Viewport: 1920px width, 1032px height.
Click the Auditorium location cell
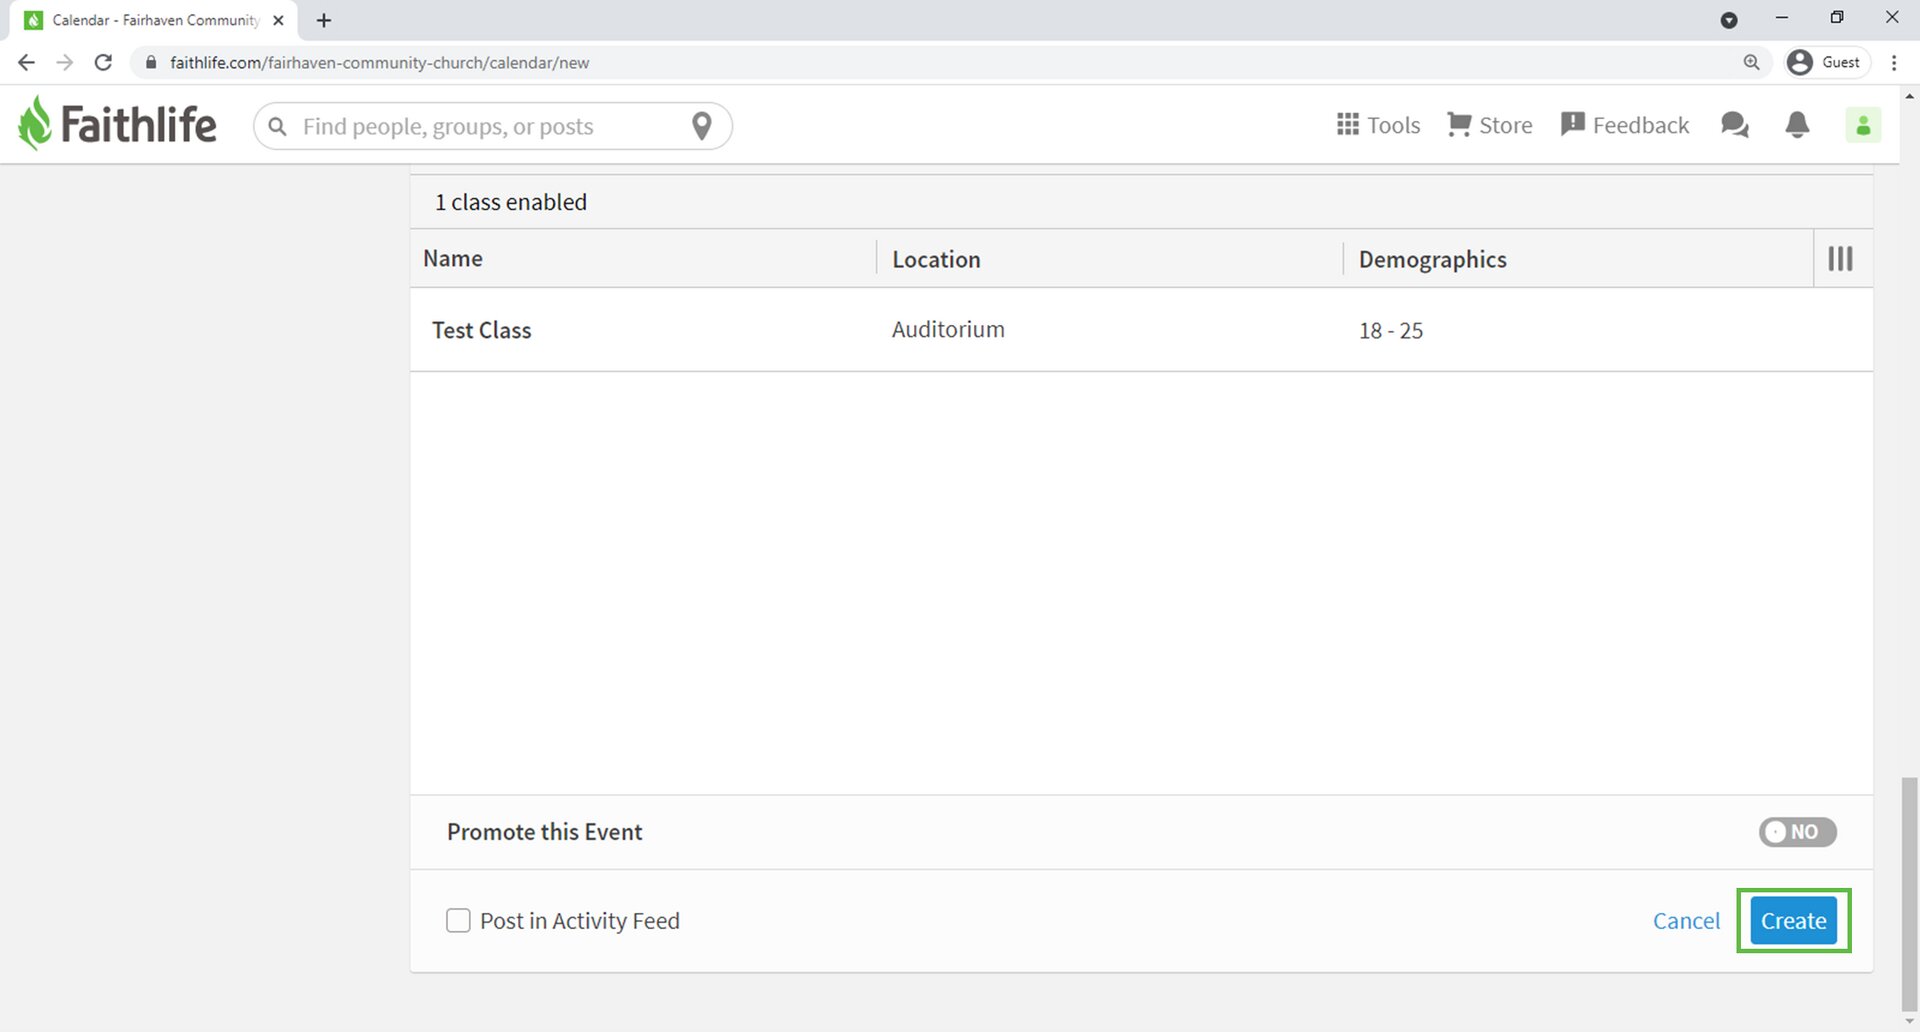point(948,329)
